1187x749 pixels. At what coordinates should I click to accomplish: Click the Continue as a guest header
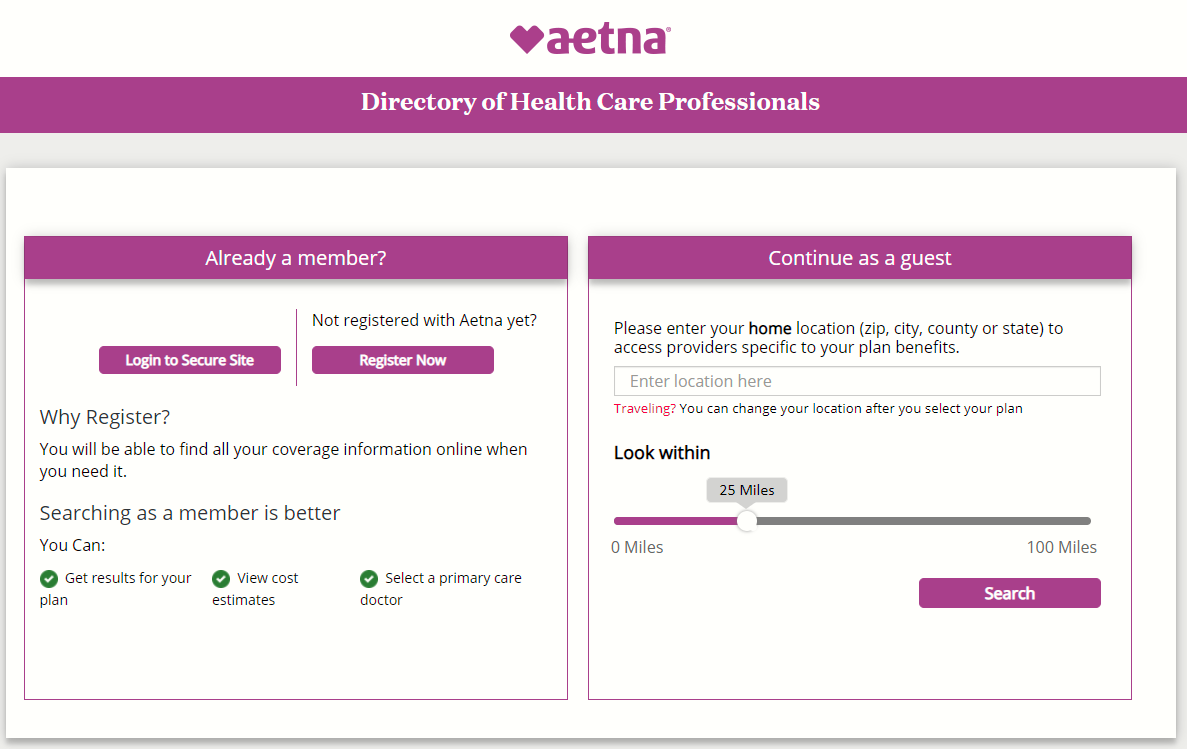pos(860,257)
